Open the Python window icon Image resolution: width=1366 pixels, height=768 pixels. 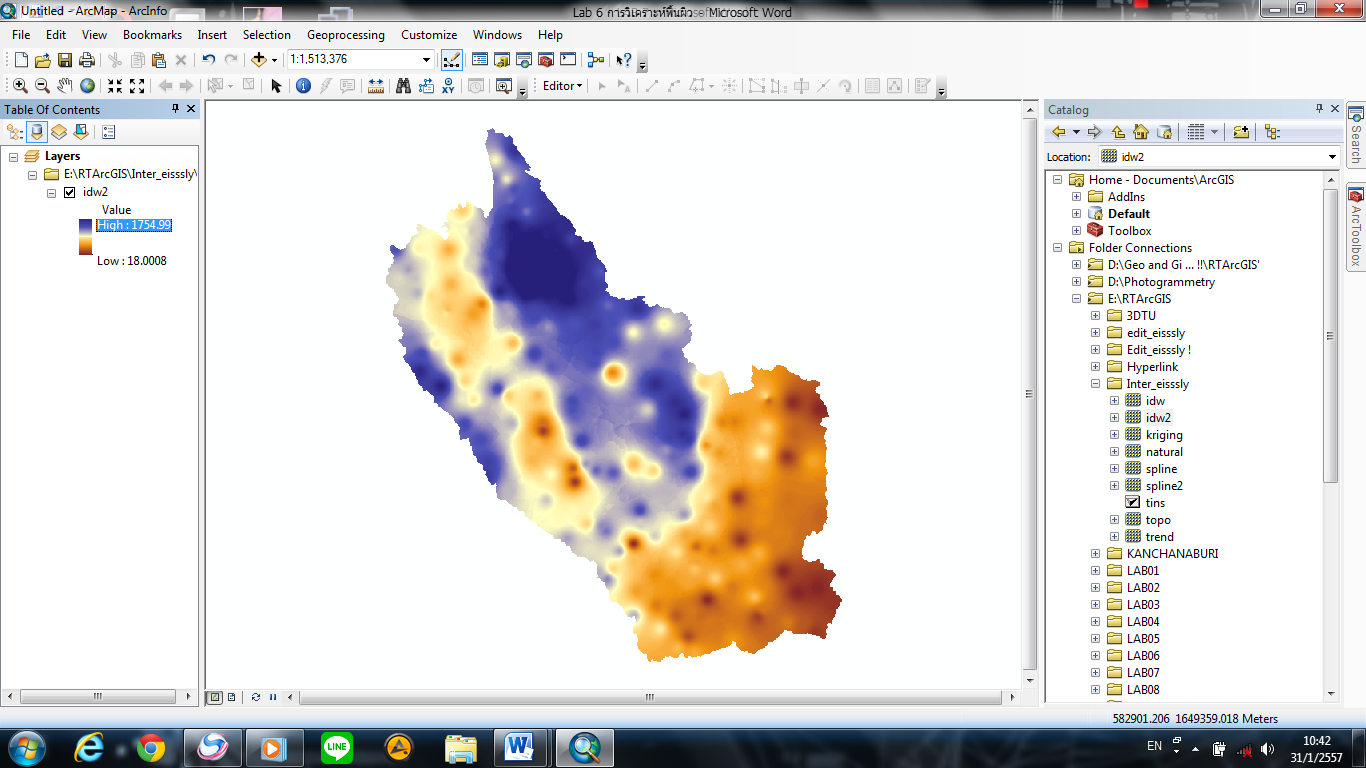568,60
